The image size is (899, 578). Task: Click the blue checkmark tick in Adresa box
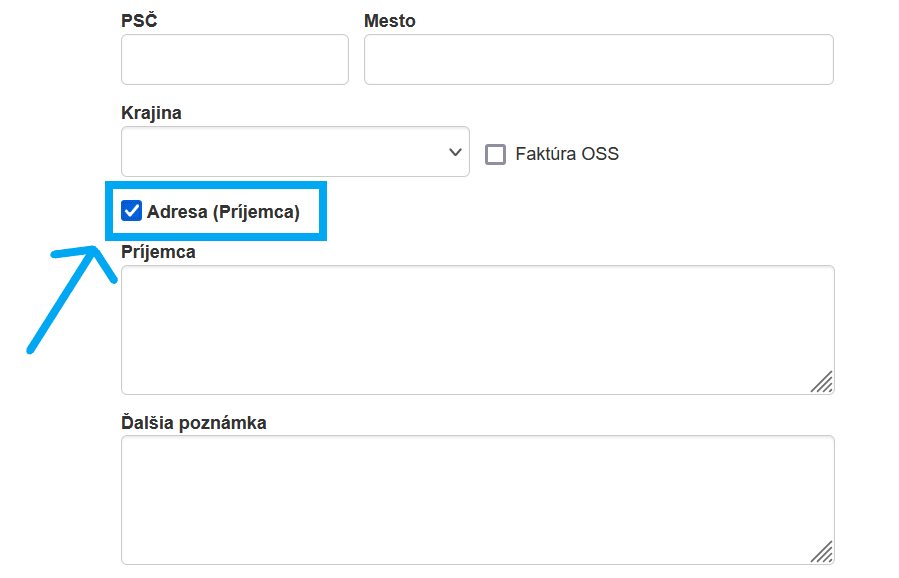[x=131, y=211]
